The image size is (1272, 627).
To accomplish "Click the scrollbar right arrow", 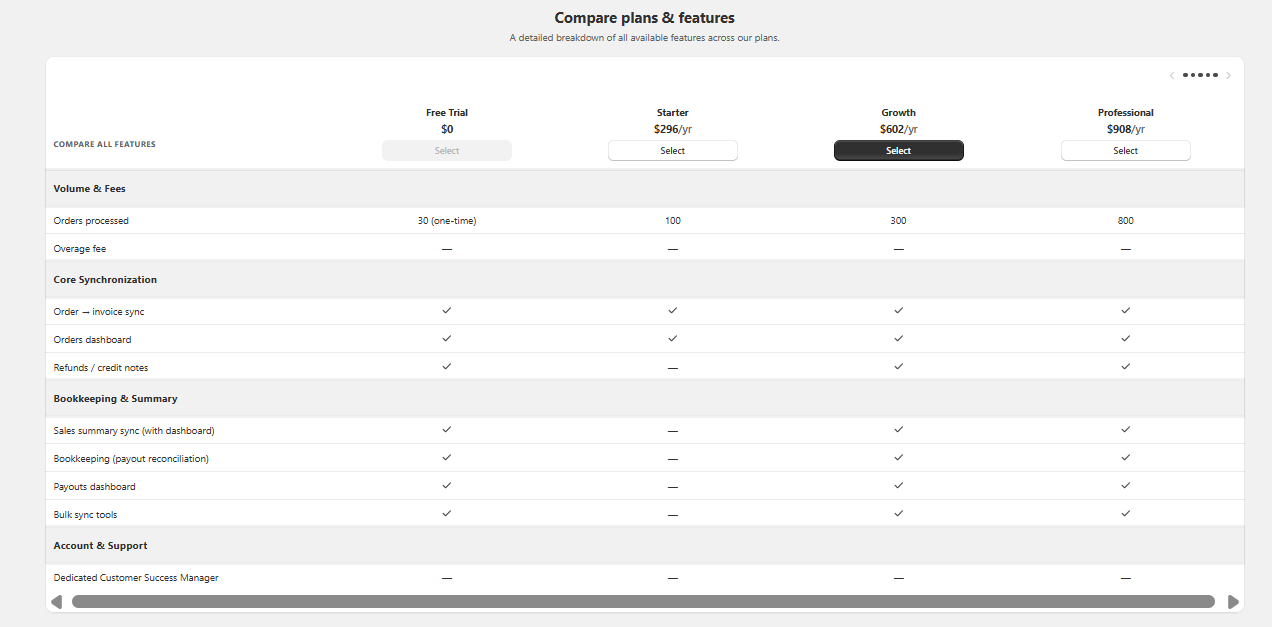I will [1233, 602].
